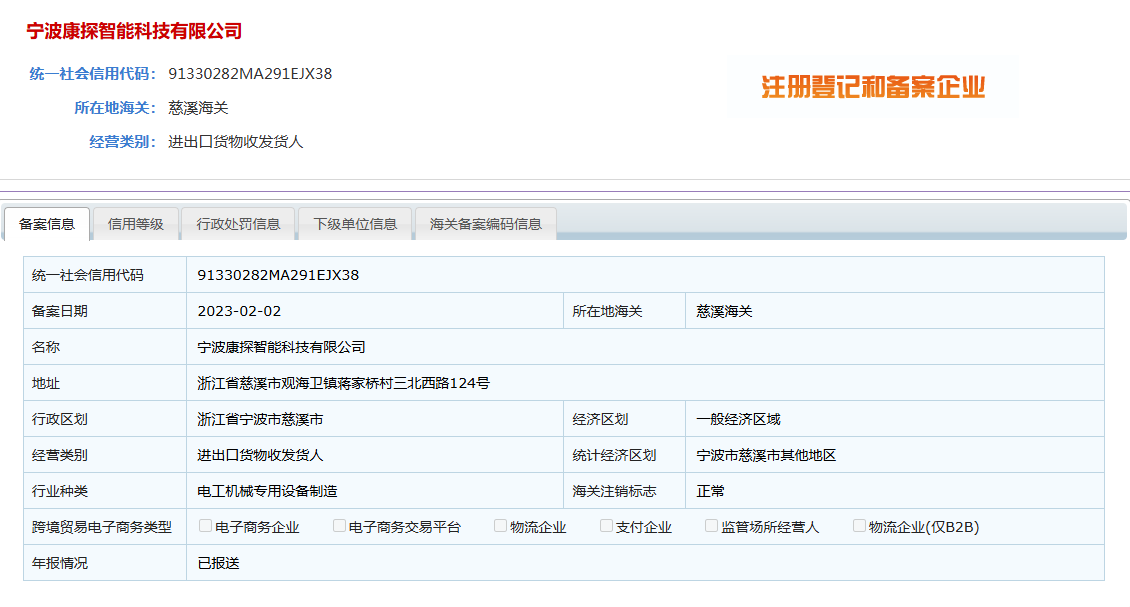Screen dimensions: 1130x607
Task: Click 进出口货物收发货人 beside the blue 经营类别 label
Action: (x=236, y=142)
